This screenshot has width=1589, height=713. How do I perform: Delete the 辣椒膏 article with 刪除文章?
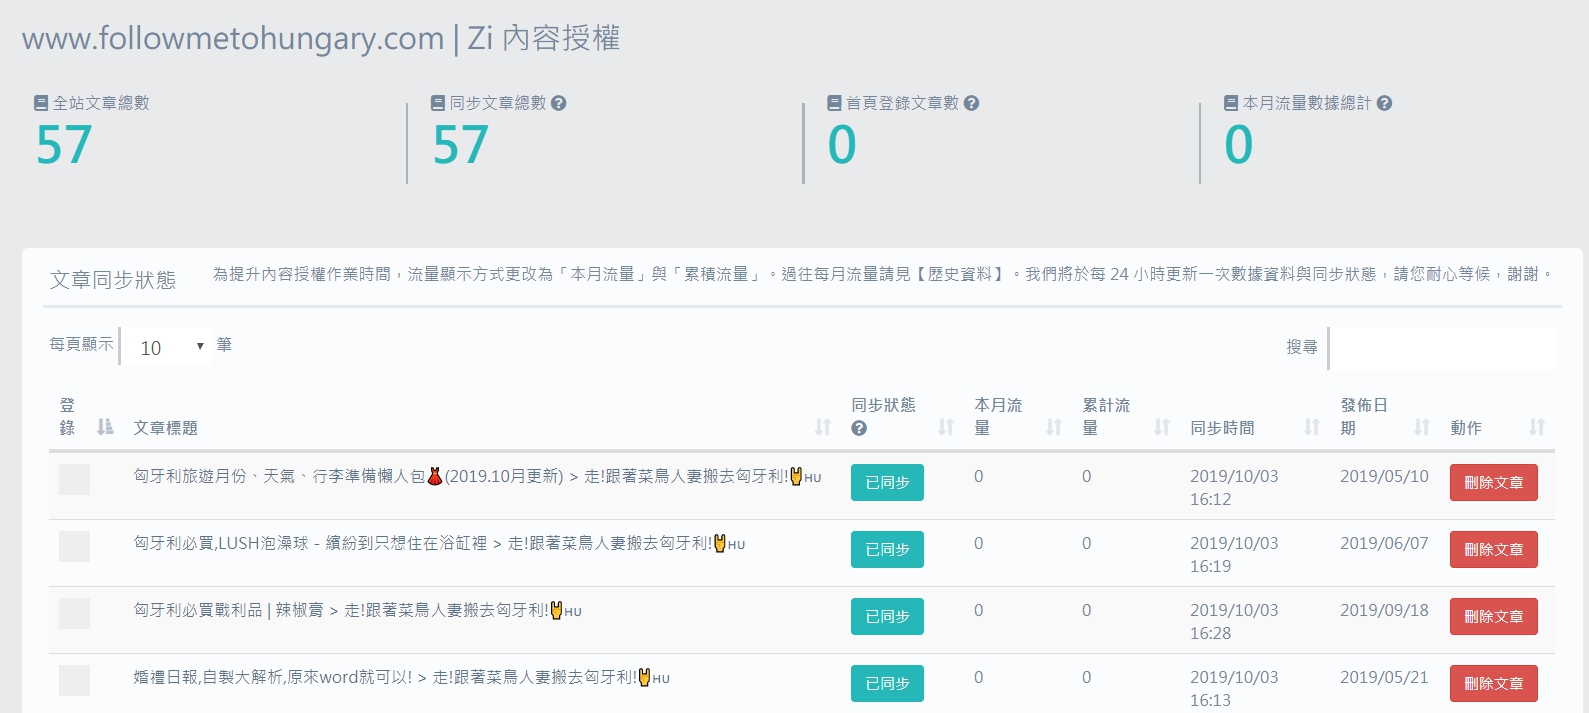(x=1494, y=616)
